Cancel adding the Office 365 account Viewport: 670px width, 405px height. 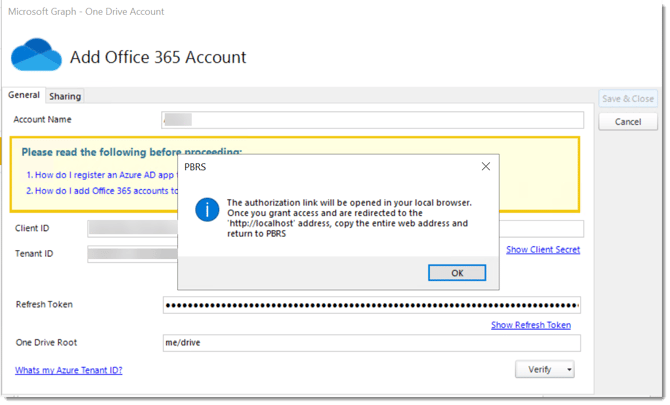point(628,122)
